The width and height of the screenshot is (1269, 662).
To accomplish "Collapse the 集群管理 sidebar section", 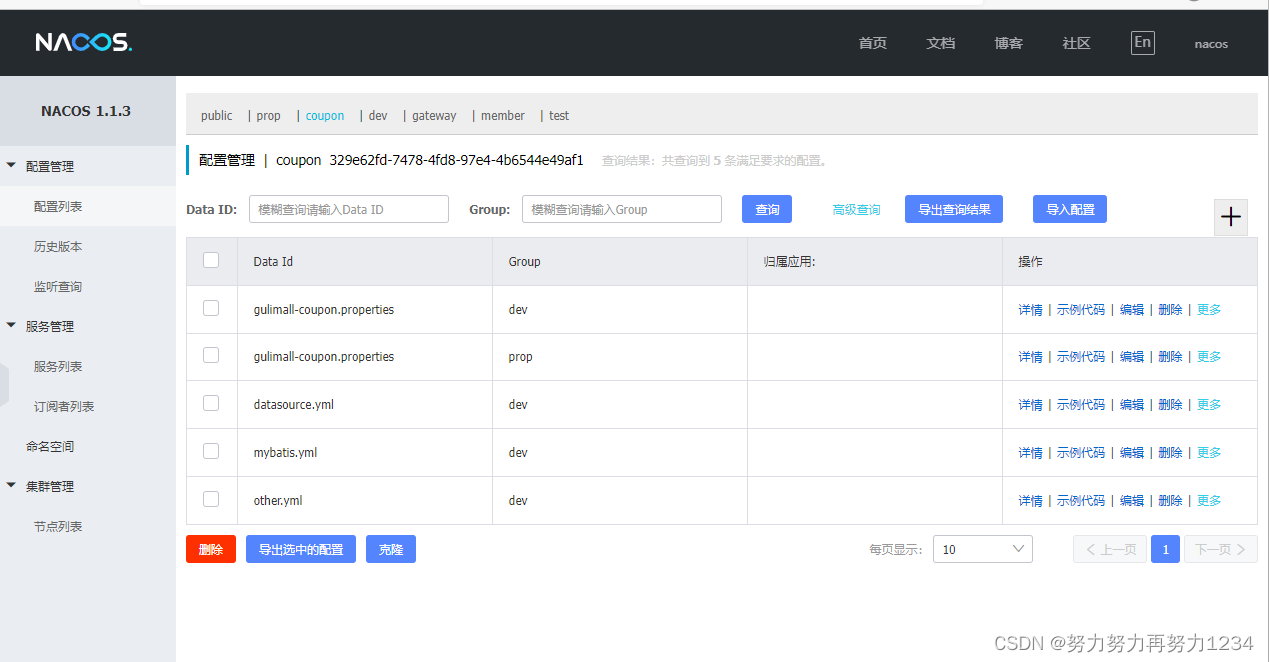I will (11, 486).
